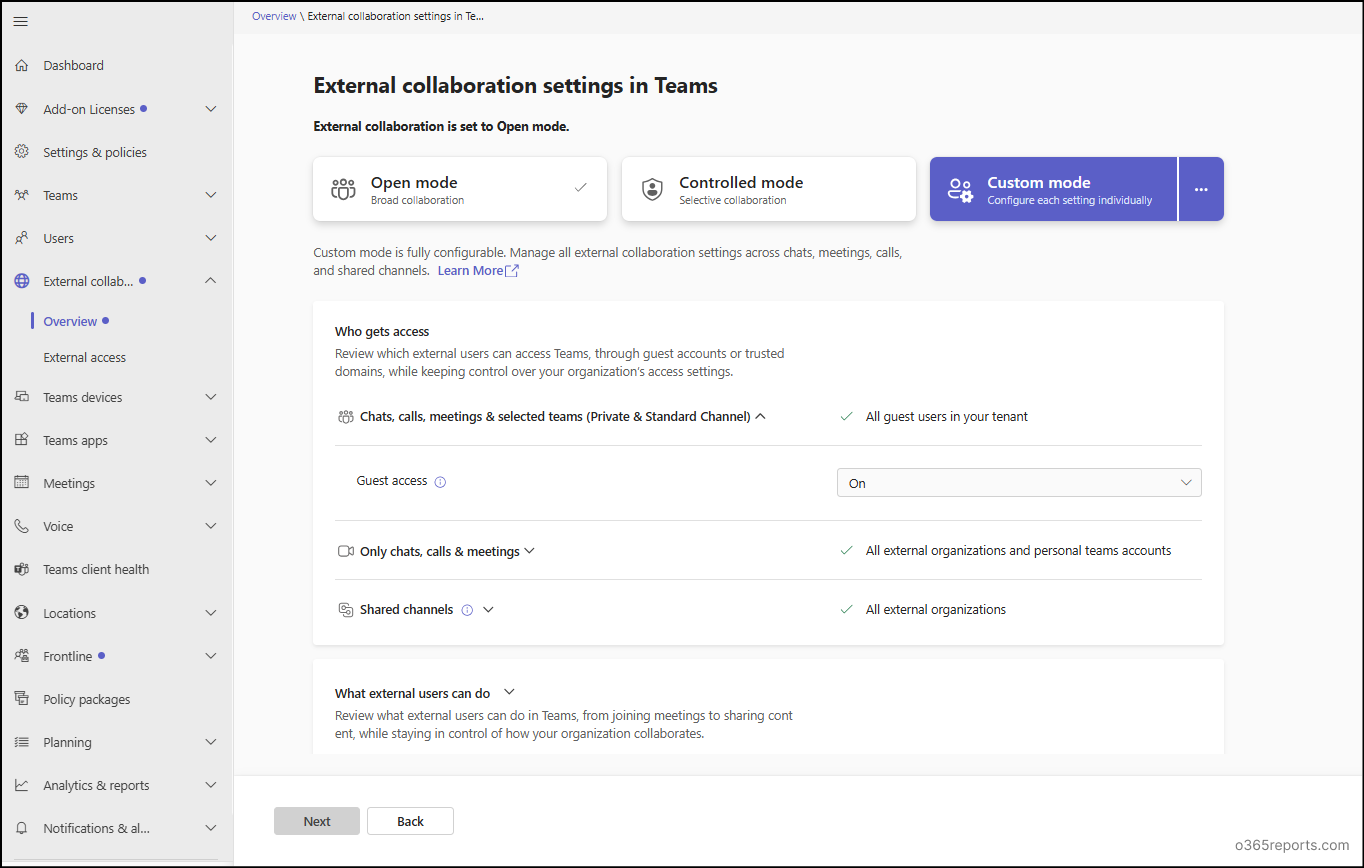Click 'All guest users in your tenant' text

click(947, 416)
